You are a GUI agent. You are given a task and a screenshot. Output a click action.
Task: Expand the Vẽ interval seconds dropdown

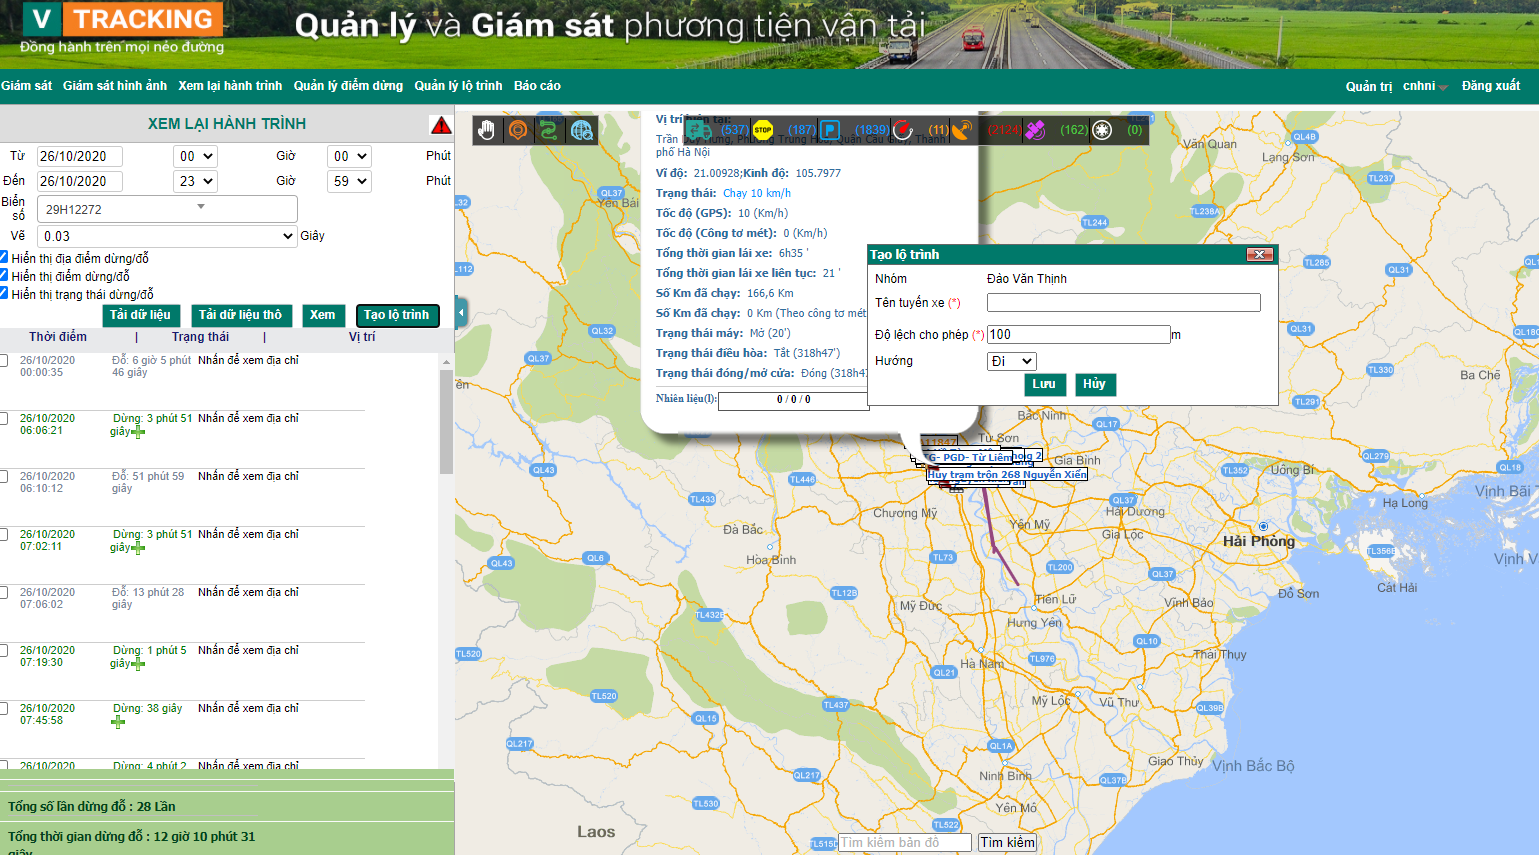coord(167,236)
